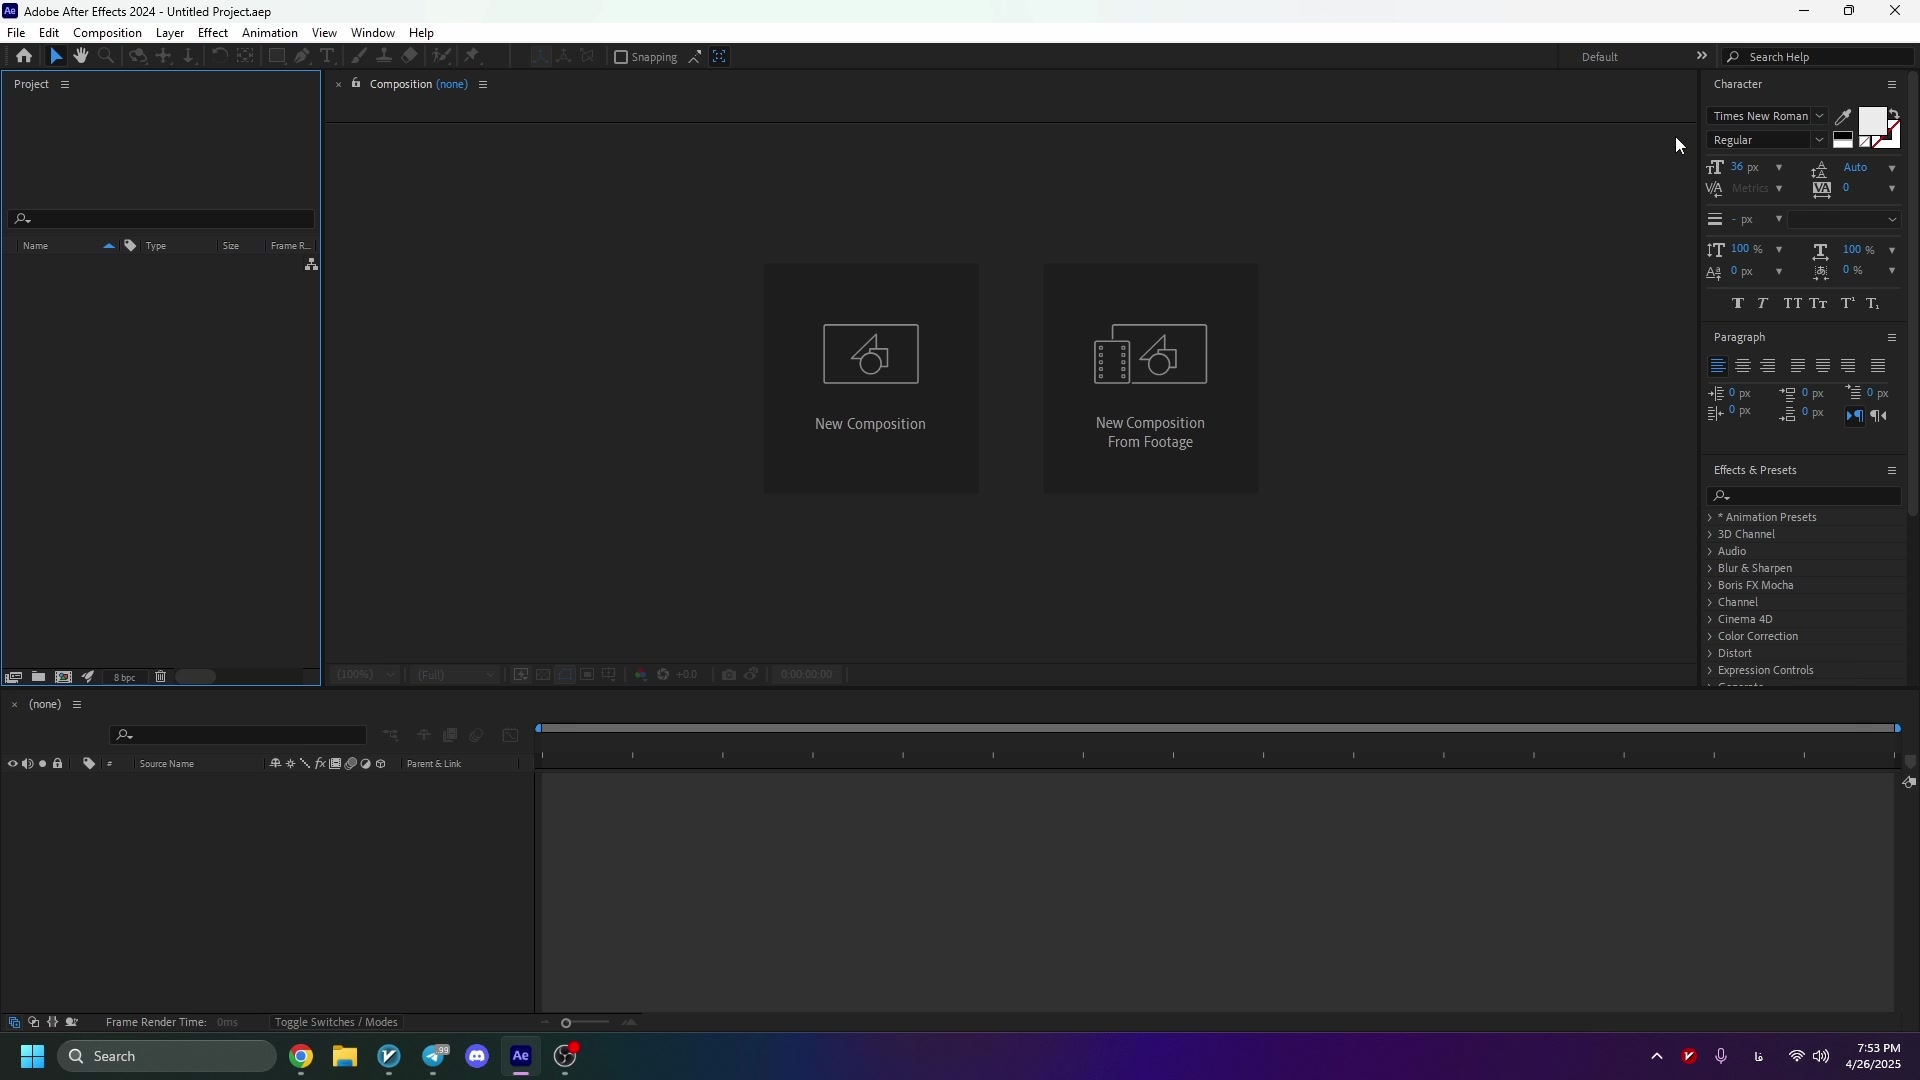1920x1080 pixels.
Task: Click the Home icon in the toolbar
Action: point(24,57)
